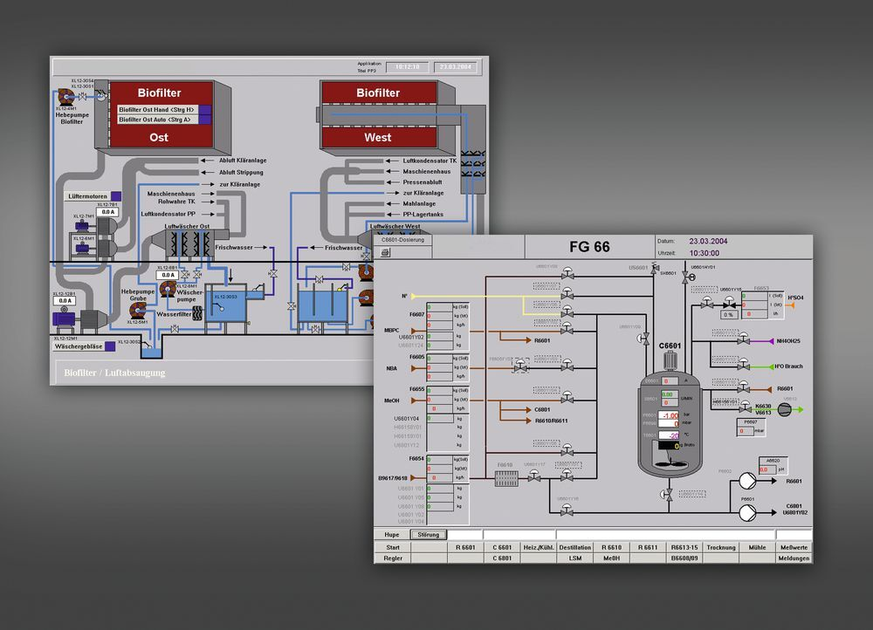Click the F6610 filter block icon
The image size is (873, 630).
click(504, 477)
